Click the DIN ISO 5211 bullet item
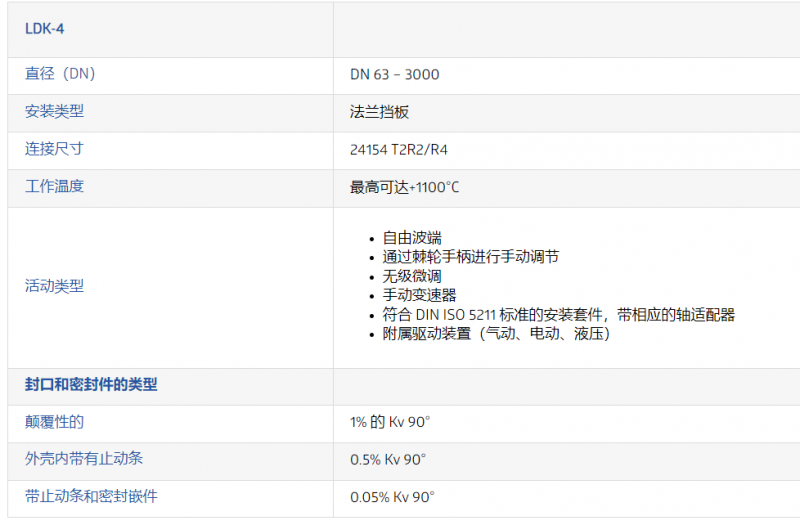The height and width of the screenshot is (525, 800). (558, 314)
